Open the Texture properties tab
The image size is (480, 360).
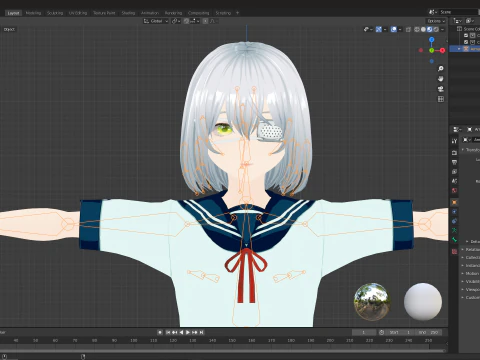tap(454, 251)
